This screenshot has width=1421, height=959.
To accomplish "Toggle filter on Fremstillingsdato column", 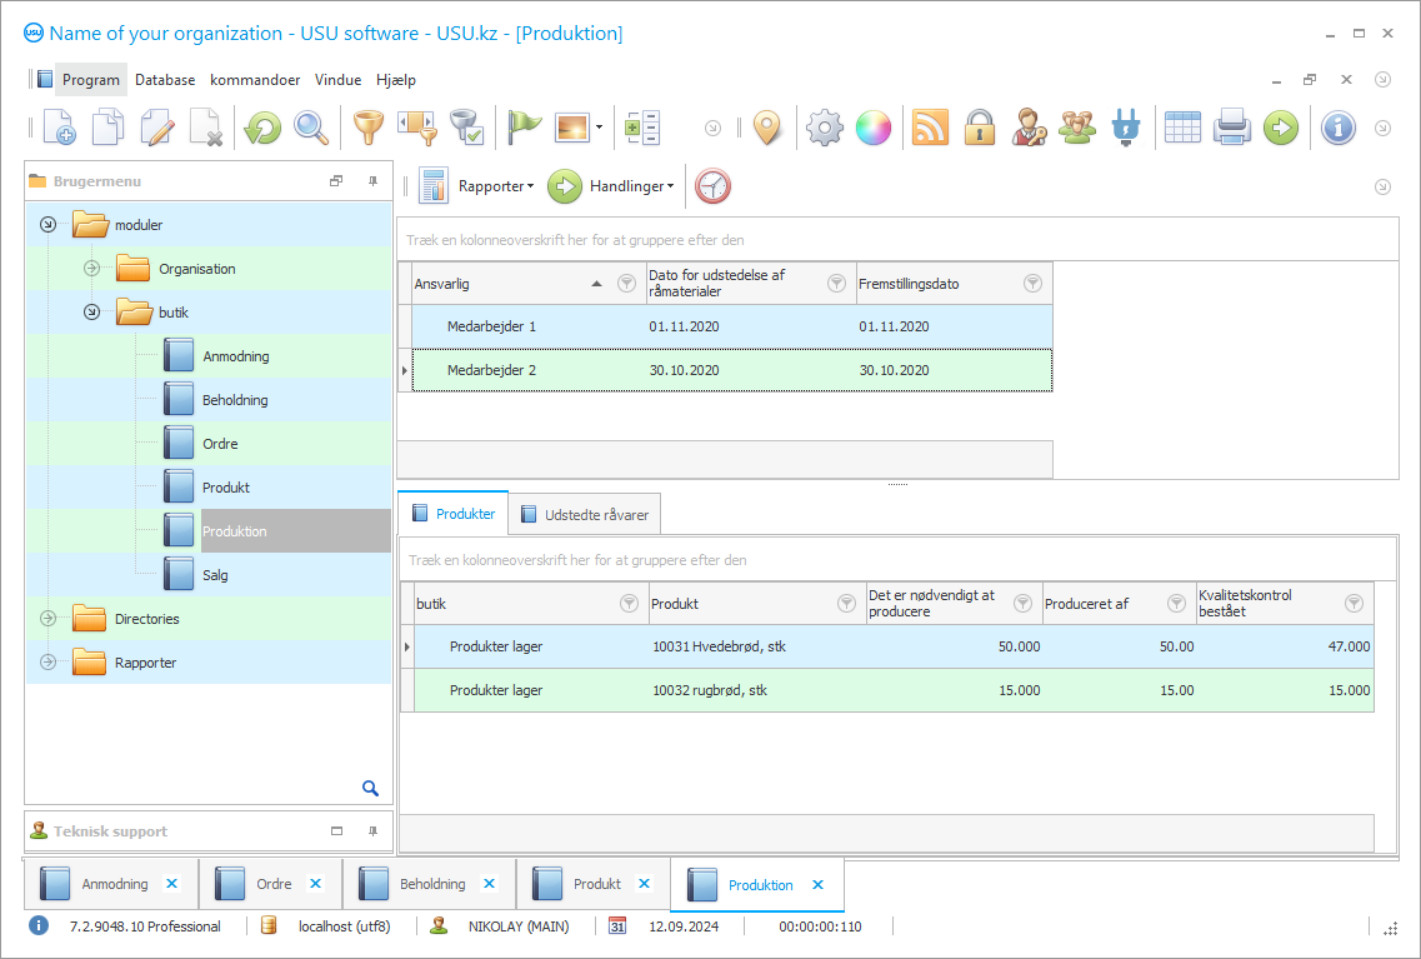I will click(1032, 284).
